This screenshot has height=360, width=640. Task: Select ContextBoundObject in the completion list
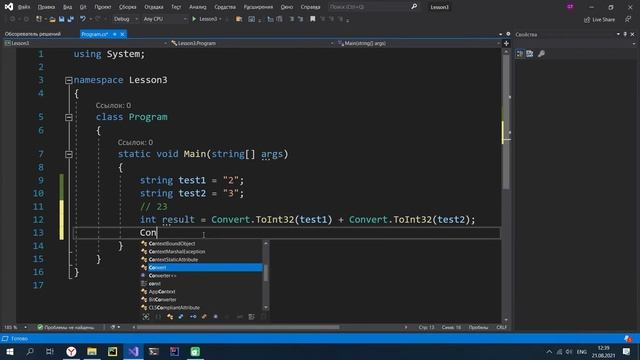(201, 244)
